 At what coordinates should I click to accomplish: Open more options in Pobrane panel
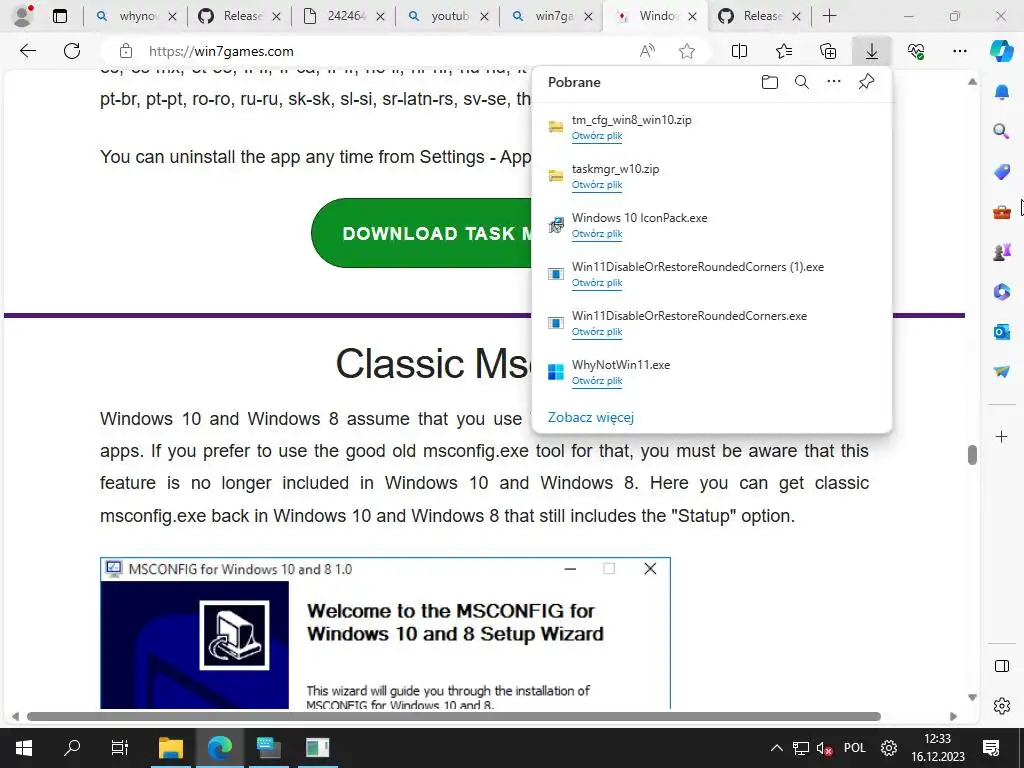834,82
